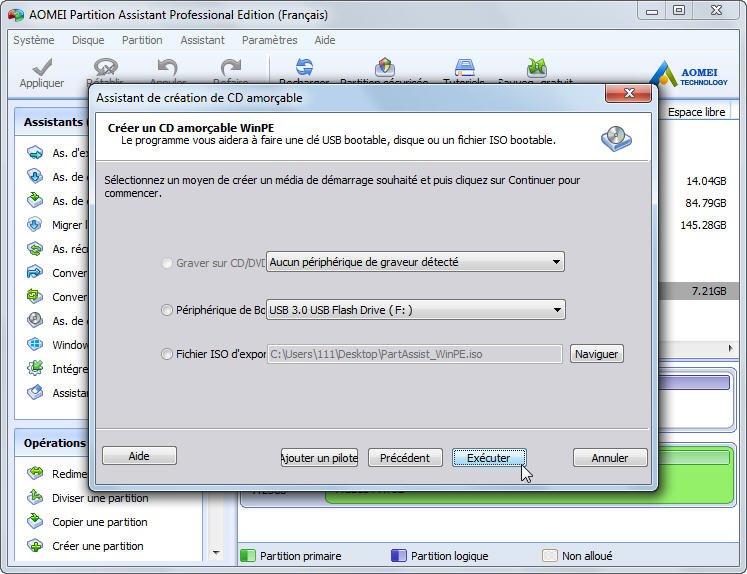Close the bootable CD wizard dialog
This screenshot has width=747, height=574.
(628, 93)
